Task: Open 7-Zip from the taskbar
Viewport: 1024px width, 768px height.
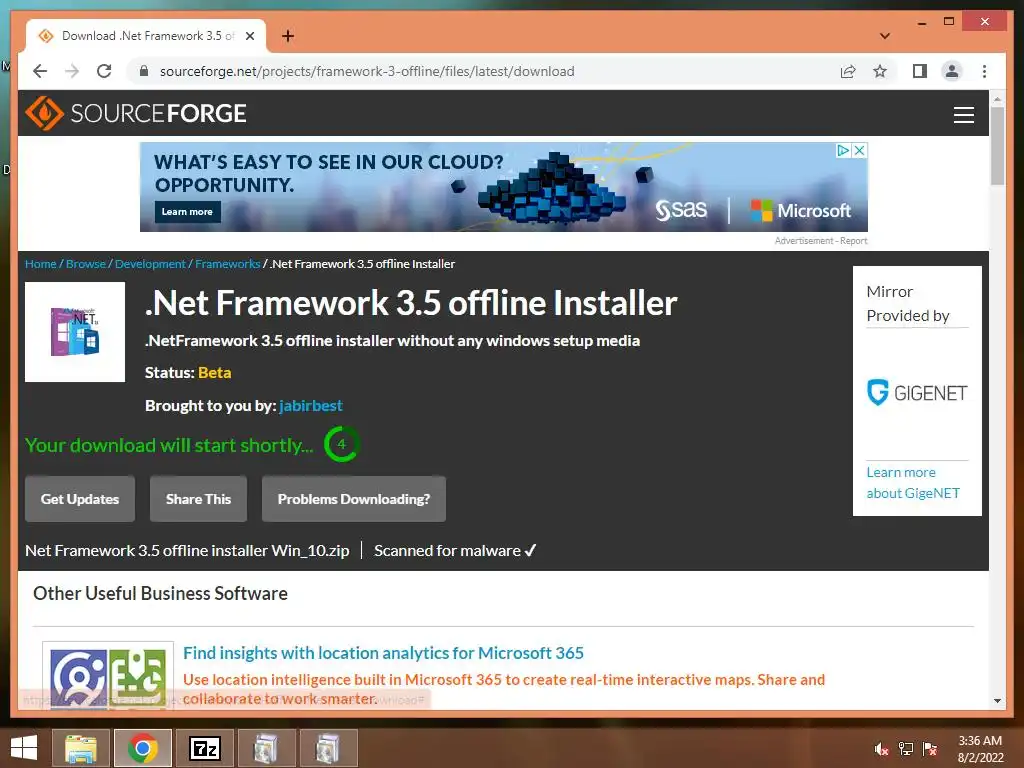Action: pyautogui.click(x=205, y=748)
